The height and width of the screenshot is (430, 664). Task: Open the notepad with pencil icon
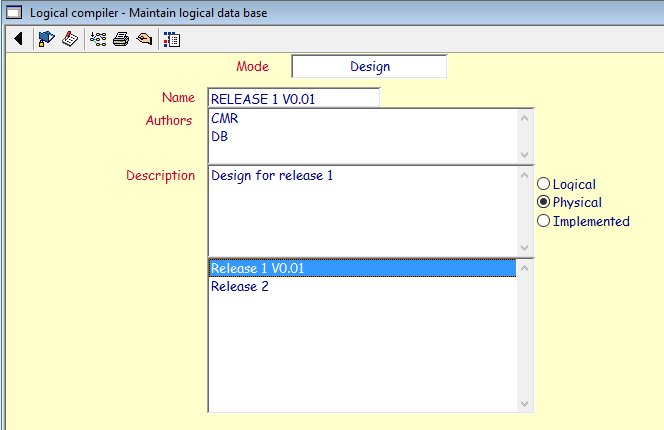point(70,40)
